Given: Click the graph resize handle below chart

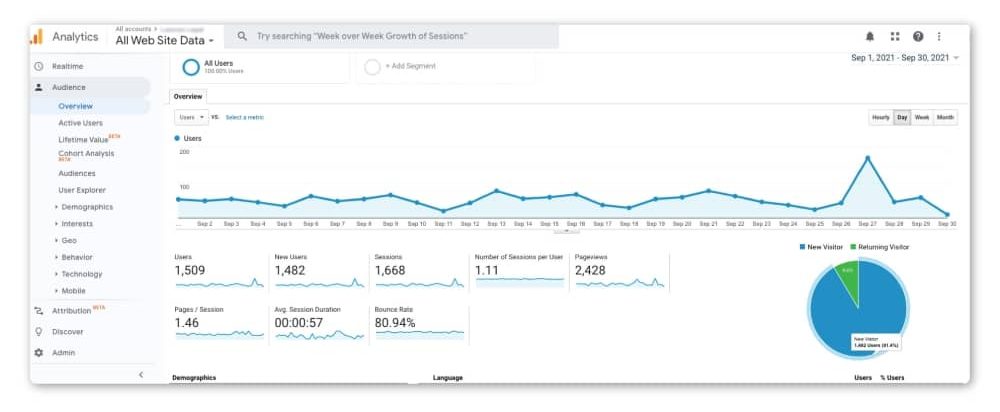Looking at the screenshot, I should 566,232.
